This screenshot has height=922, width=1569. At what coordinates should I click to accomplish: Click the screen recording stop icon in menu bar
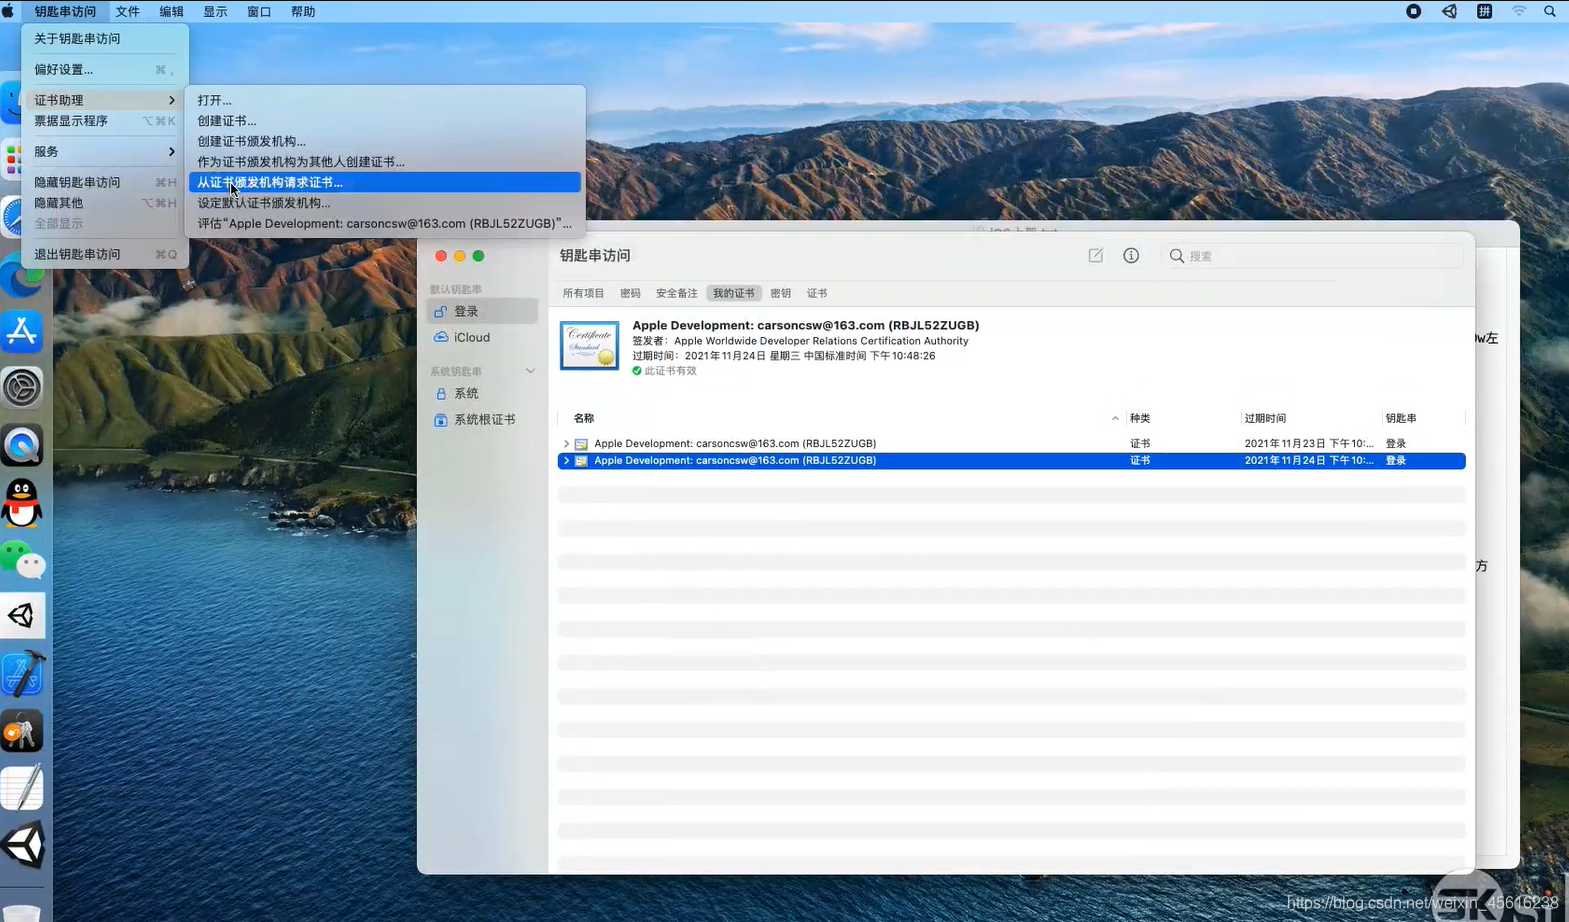click(x=1413, y=11)
